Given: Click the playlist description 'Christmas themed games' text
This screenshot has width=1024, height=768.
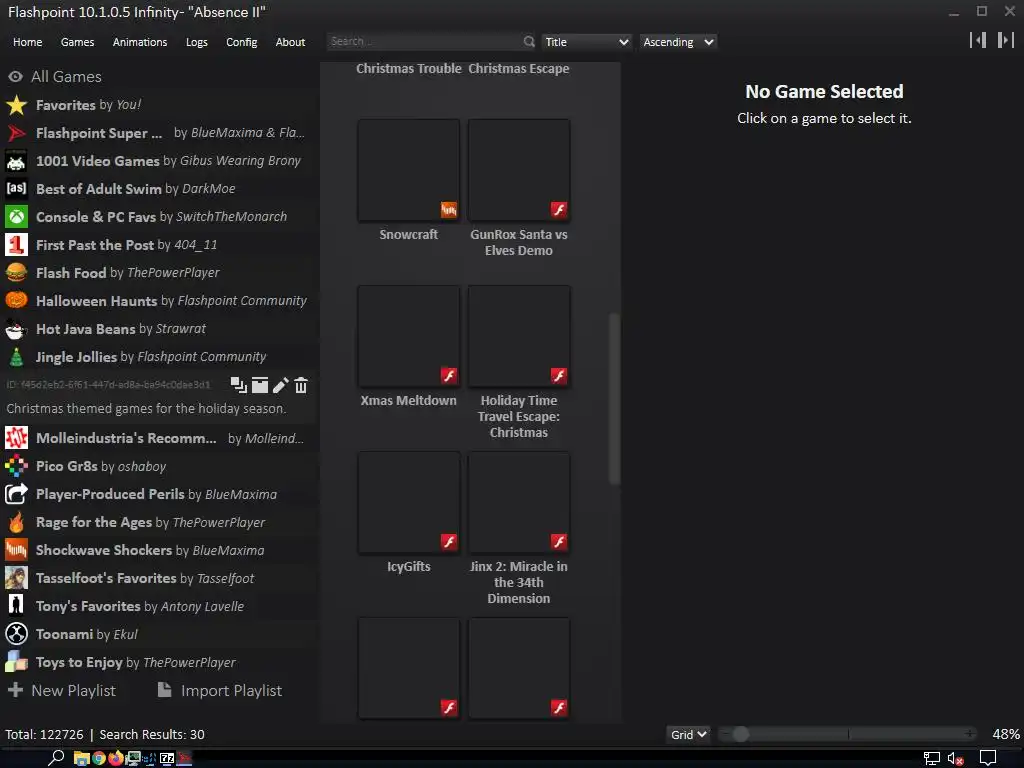Looking at the screenshot, I should (x=146, y=409).
